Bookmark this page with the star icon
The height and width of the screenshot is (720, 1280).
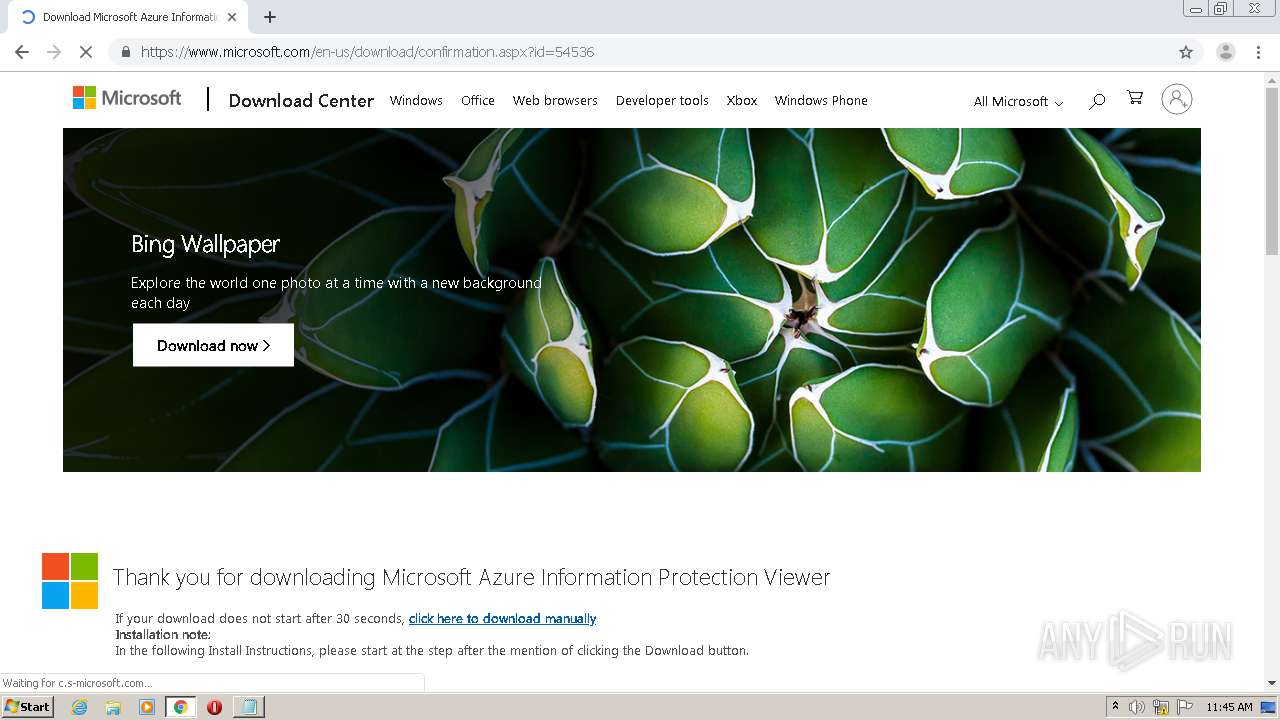1186,52
